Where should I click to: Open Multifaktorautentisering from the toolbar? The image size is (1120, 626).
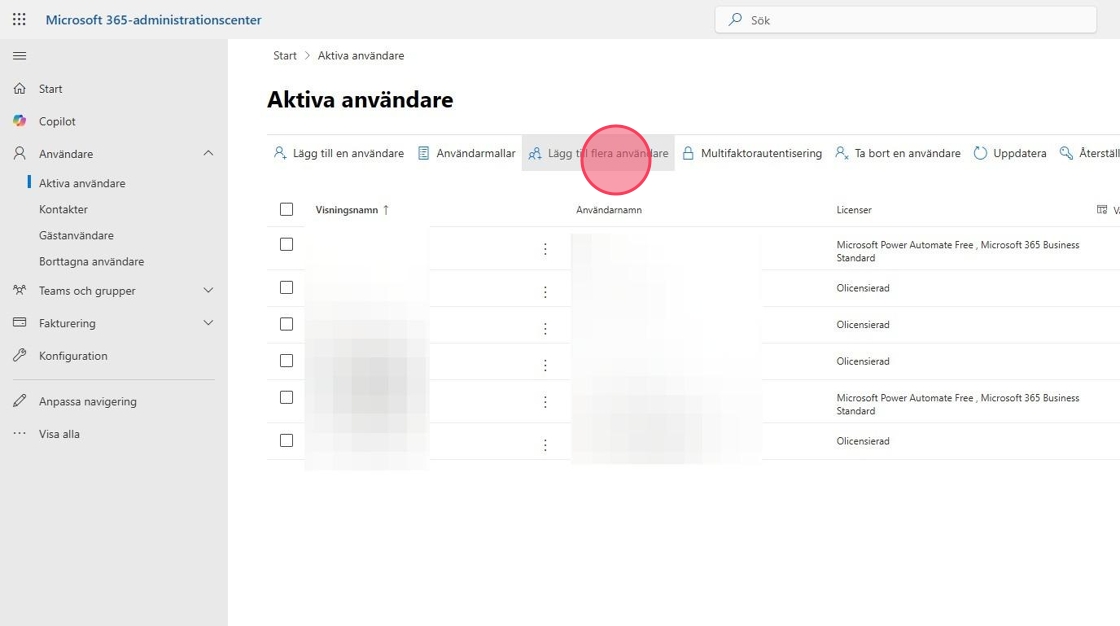click(751, 153)
